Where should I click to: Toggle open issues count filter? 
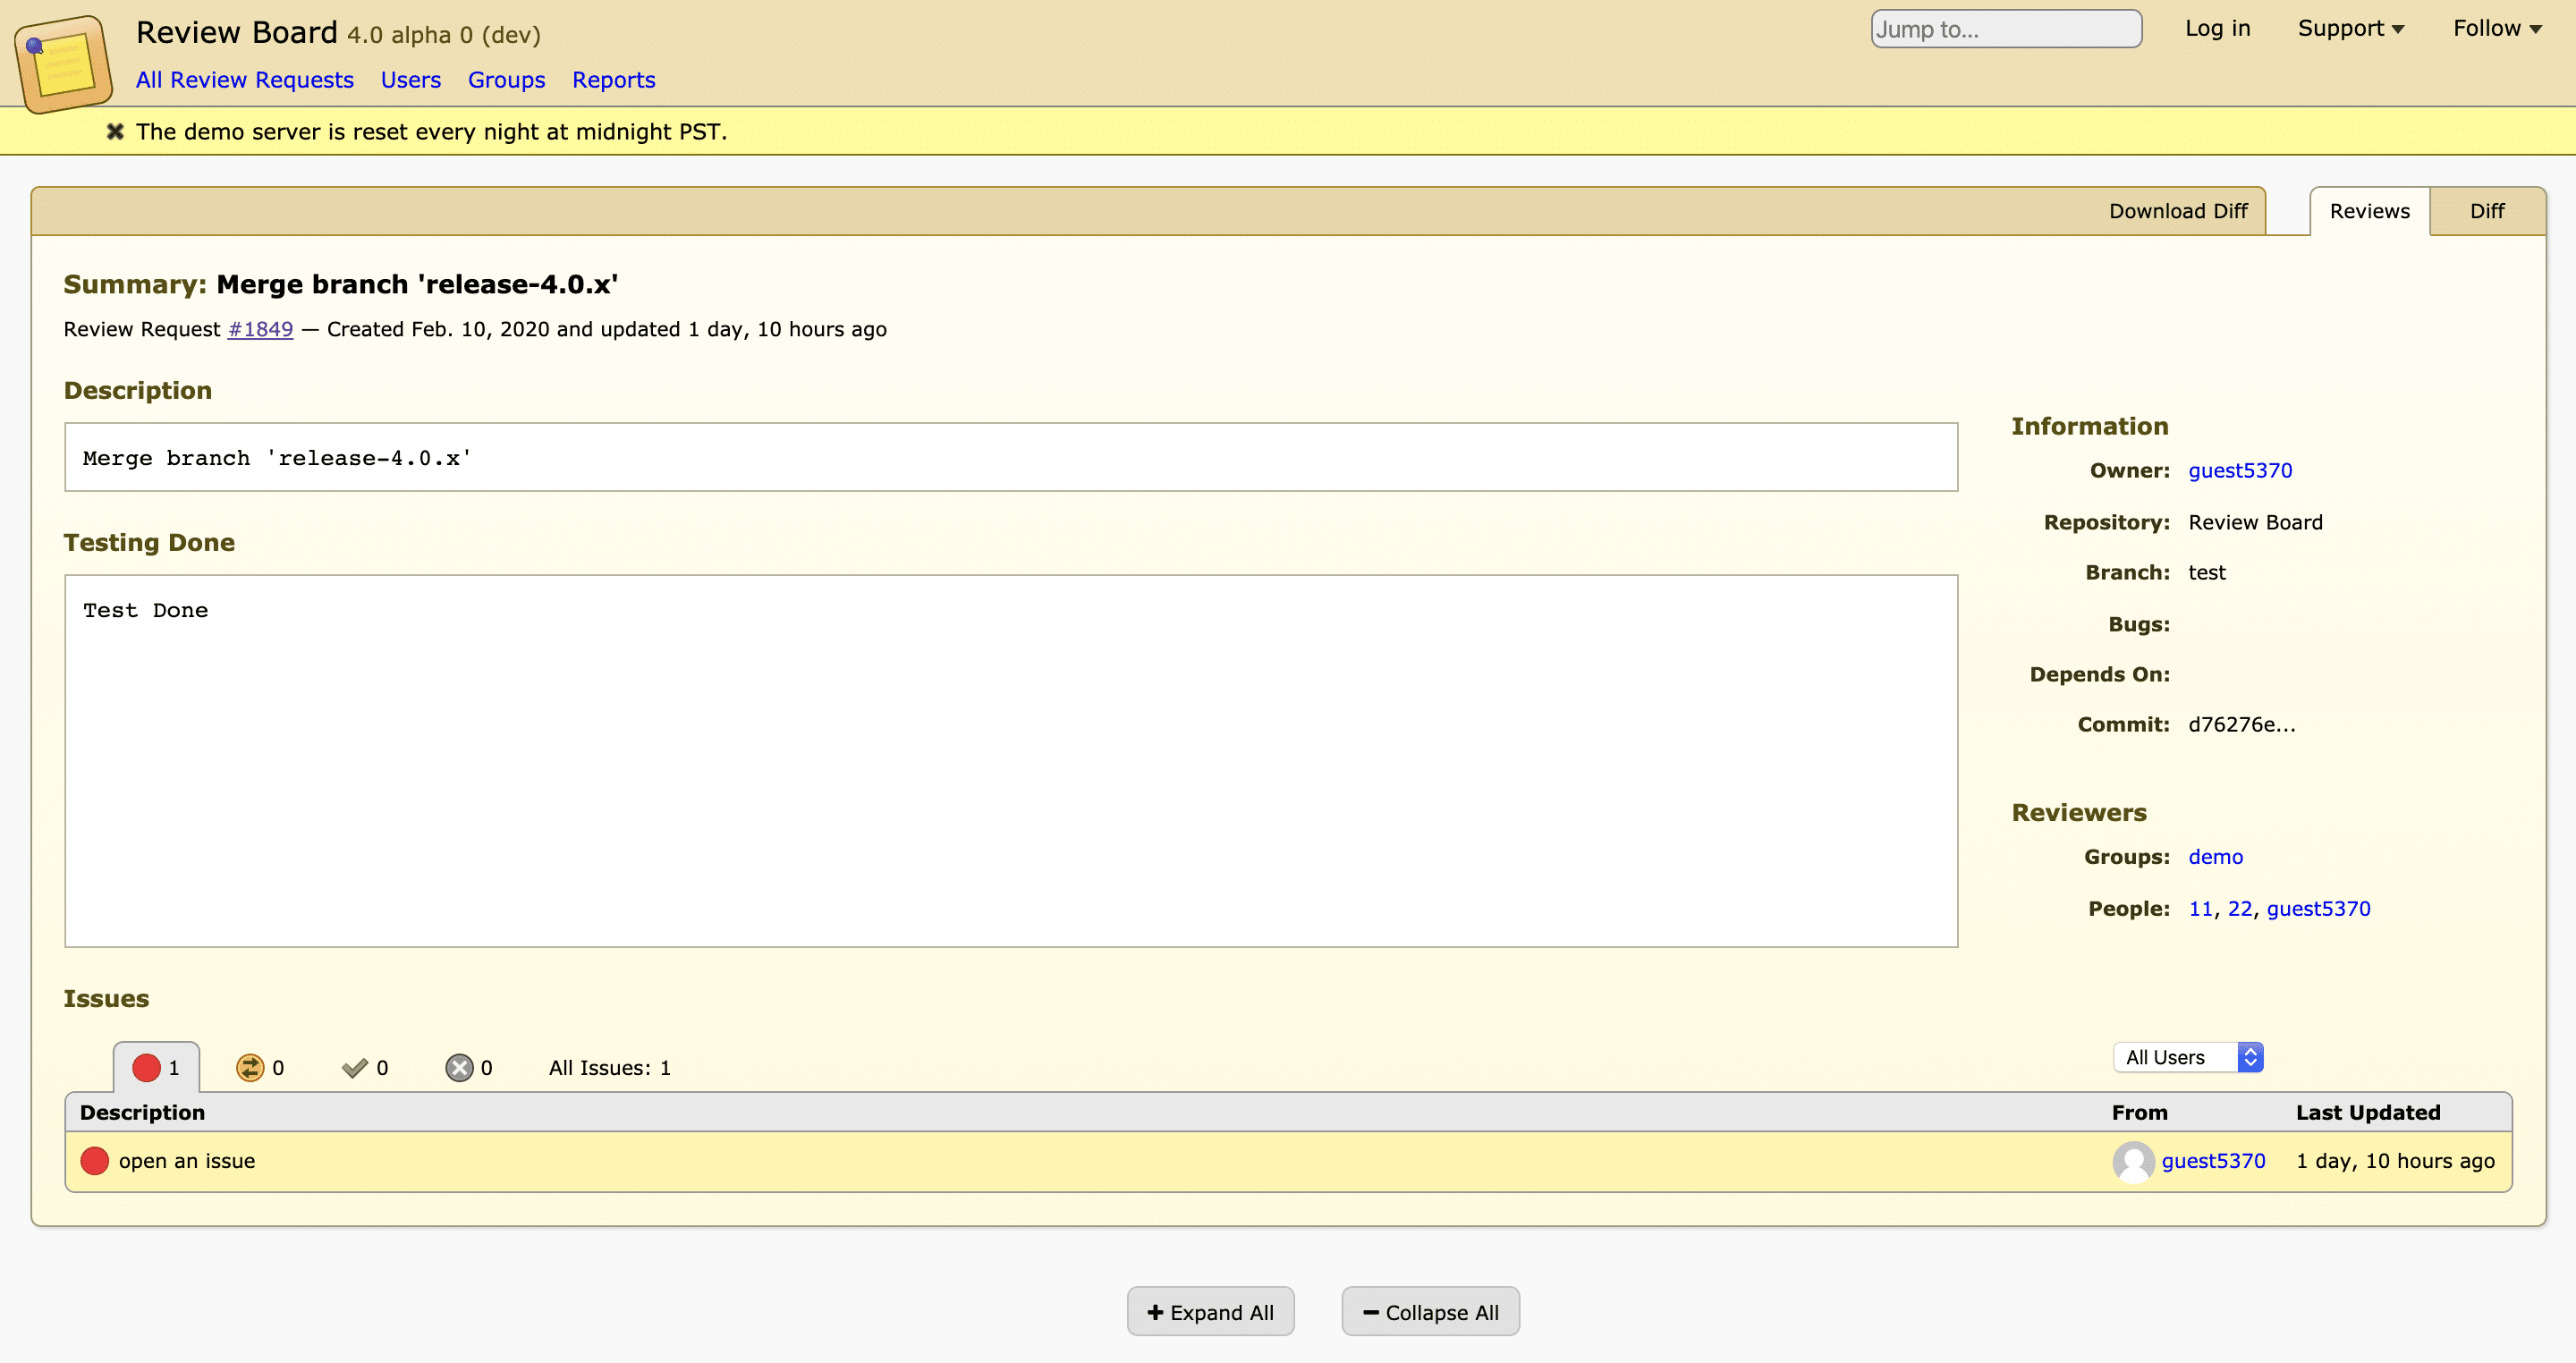pos(153,1065)
